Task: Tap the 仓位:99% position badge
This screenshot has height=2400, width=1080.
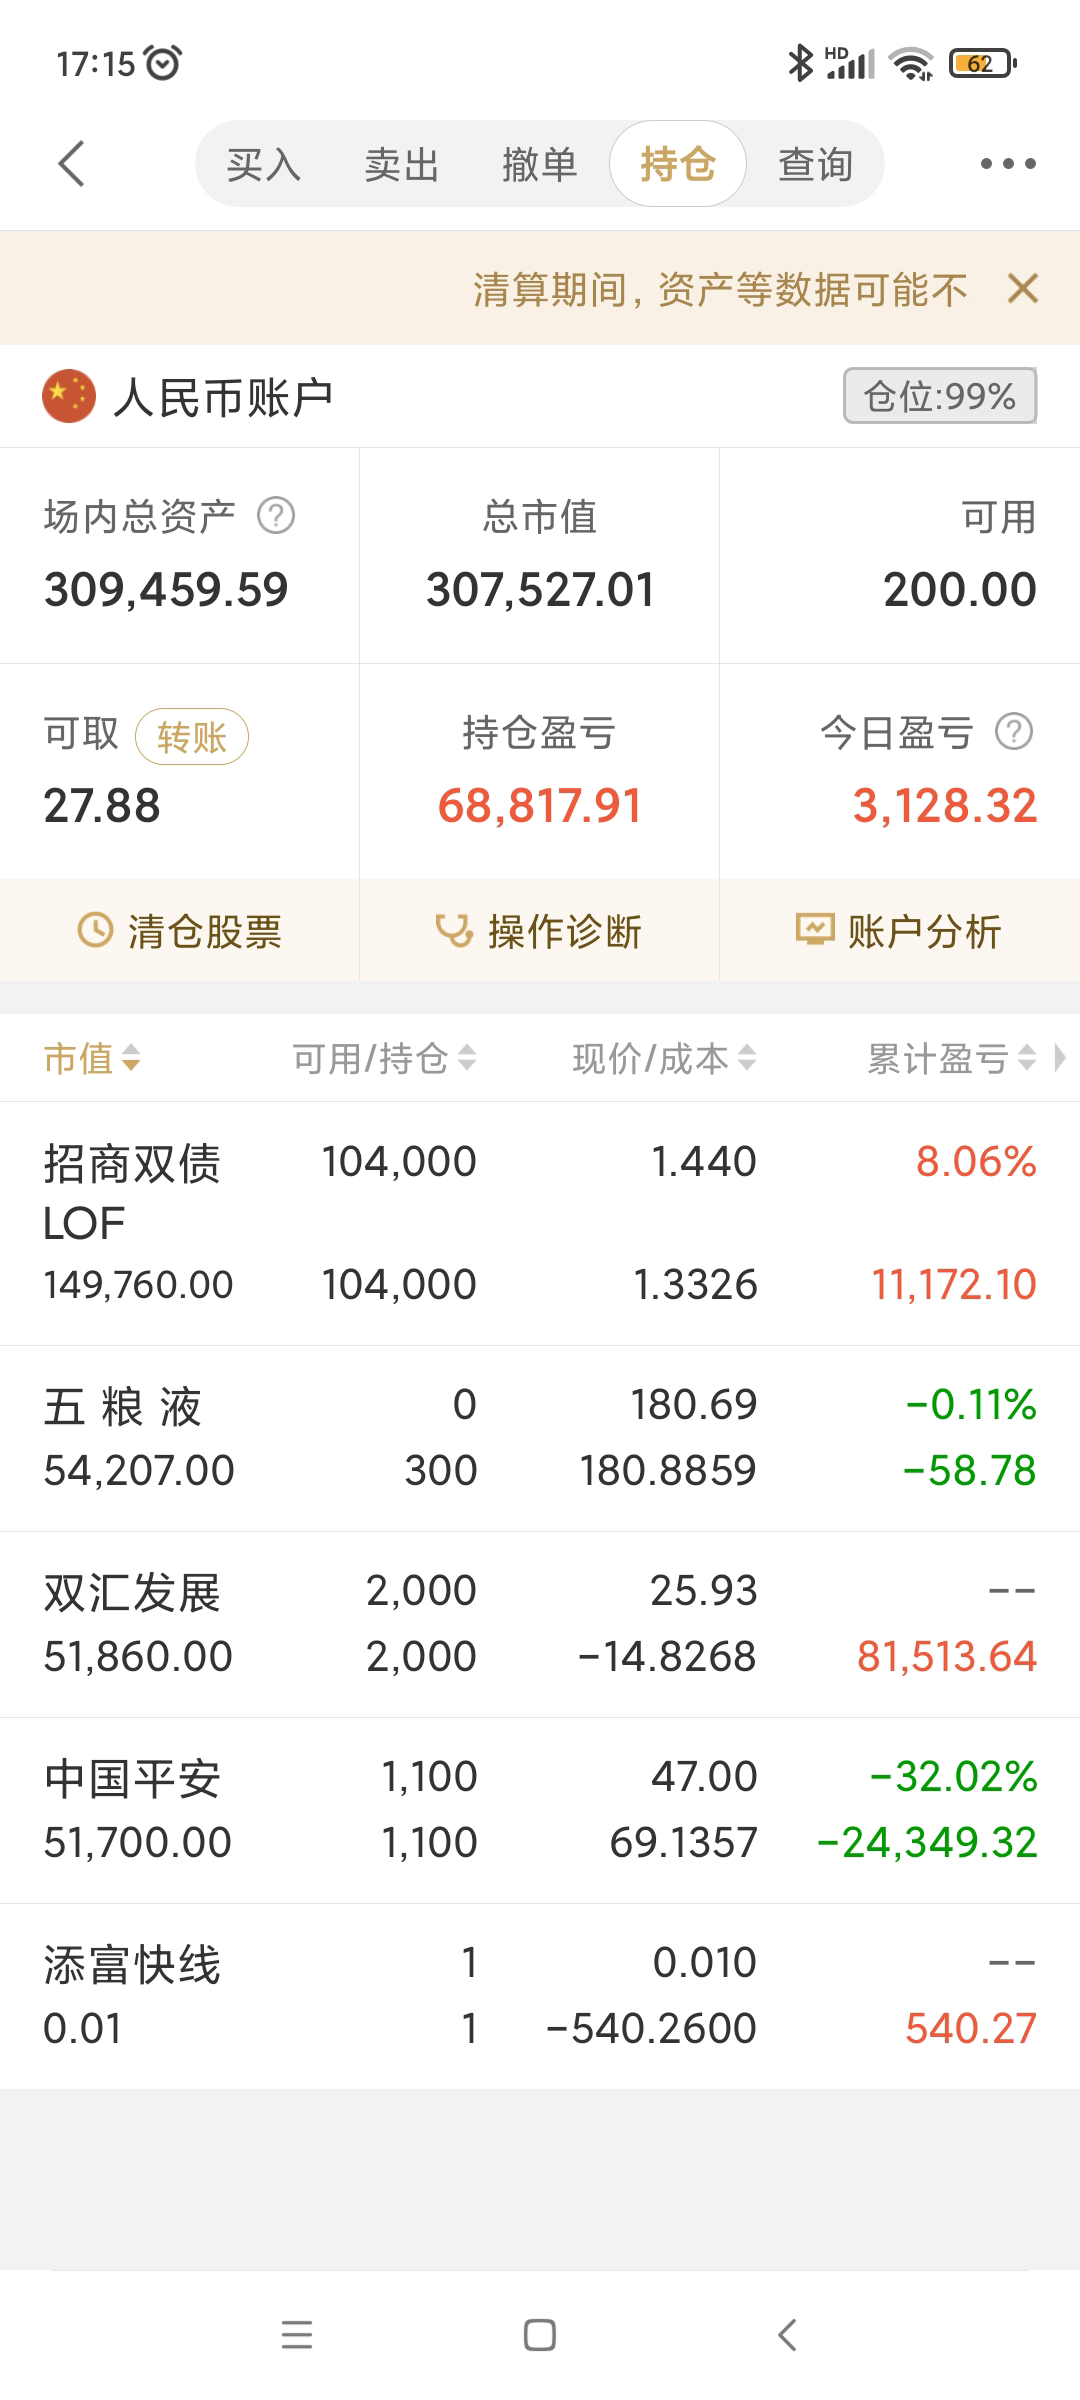Action: tap(939, 396)
